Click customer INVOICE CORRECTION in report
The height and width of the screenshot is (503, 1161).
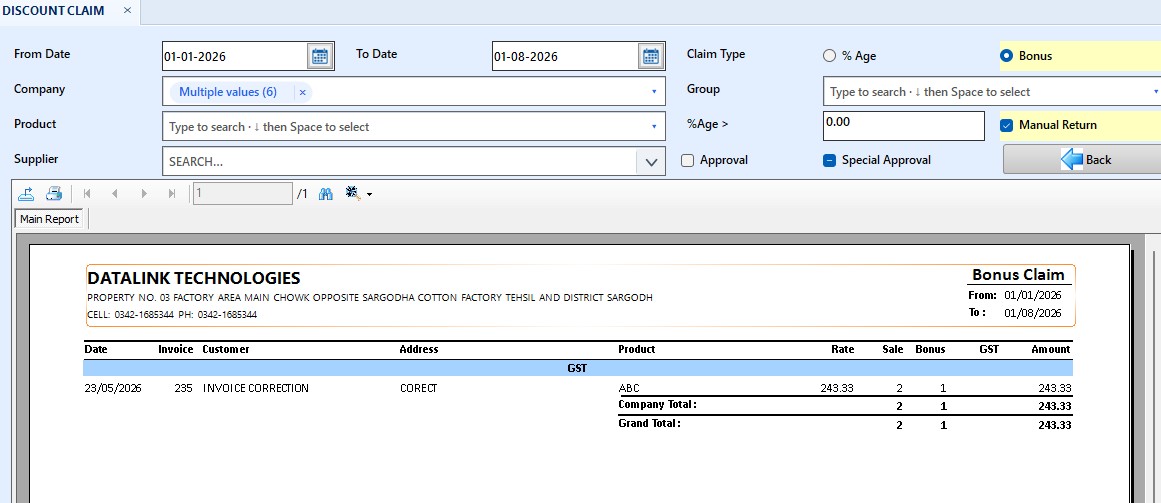pyautogui.click(x=255, y=388)
